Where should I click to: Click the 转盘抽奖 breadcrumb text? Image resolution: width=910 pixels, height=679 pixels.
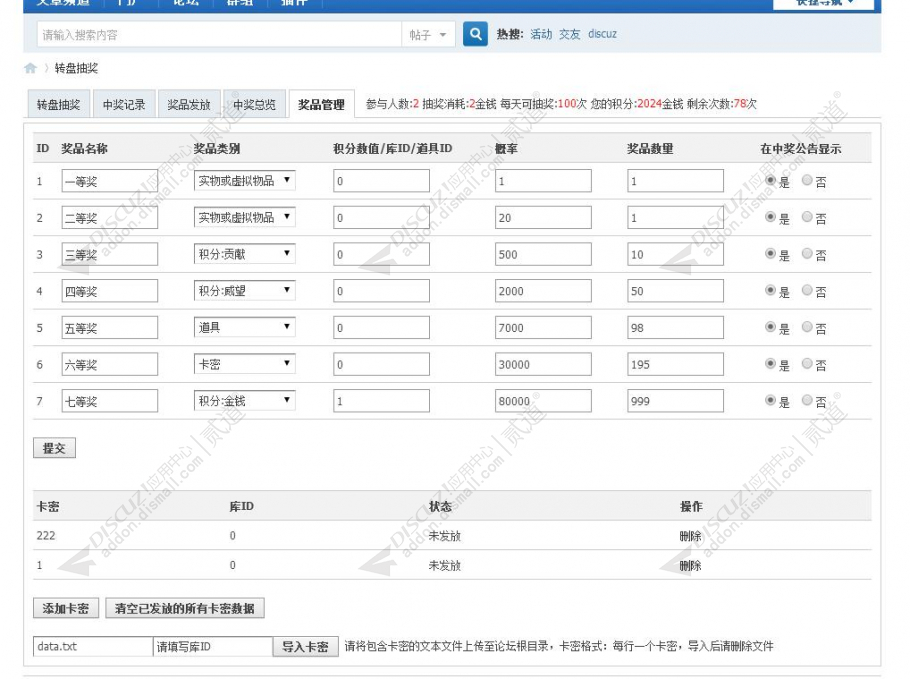click(76, 68)
